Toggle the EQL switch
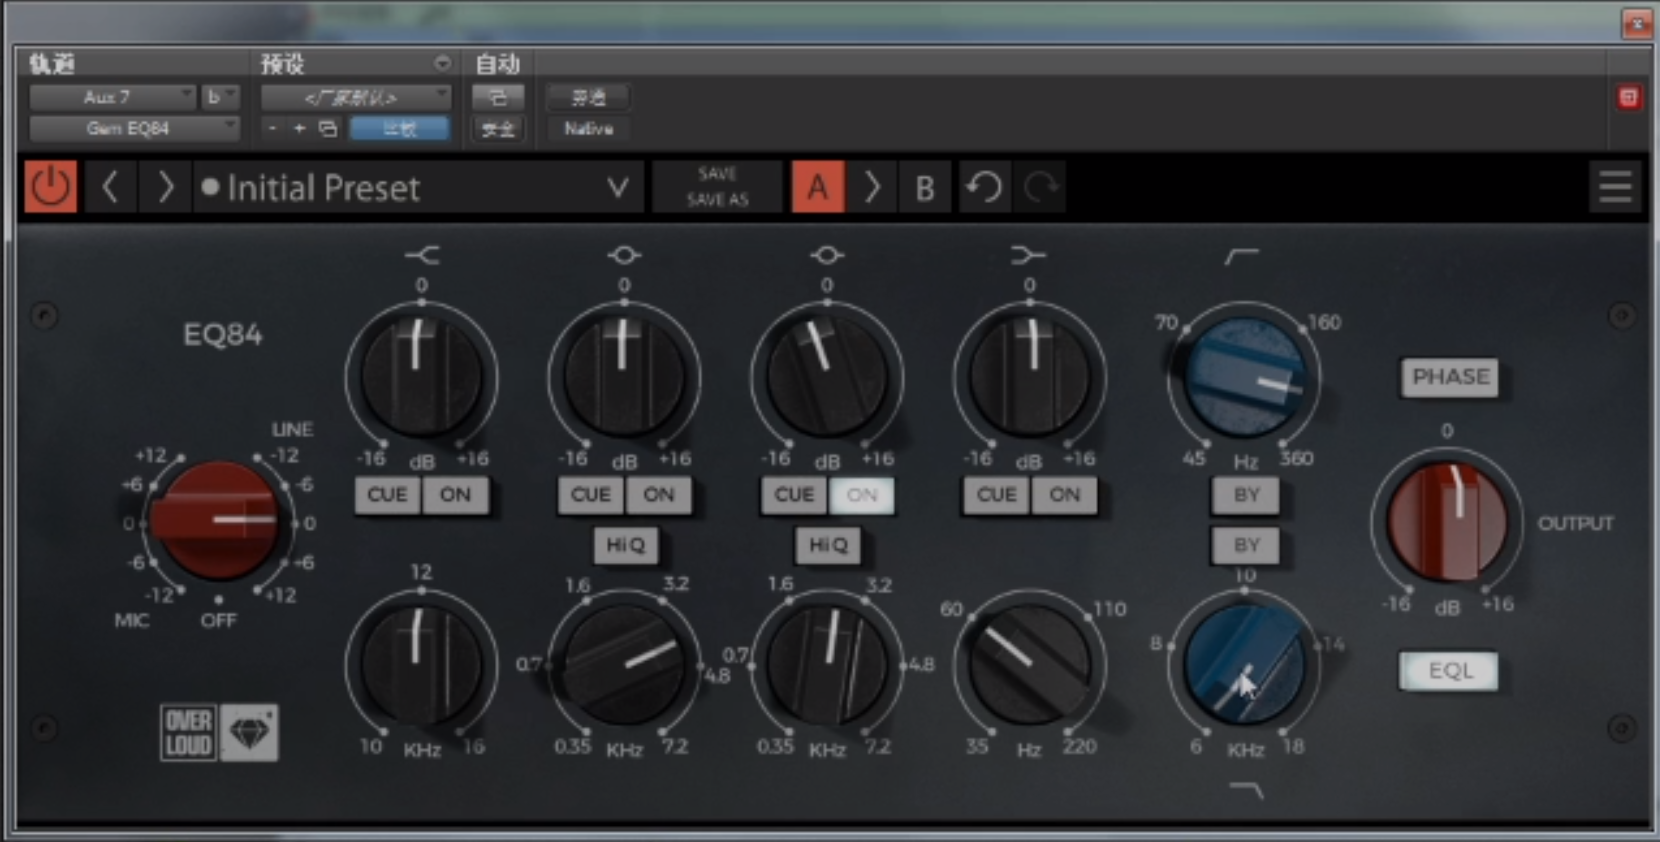 (1450, 671)
